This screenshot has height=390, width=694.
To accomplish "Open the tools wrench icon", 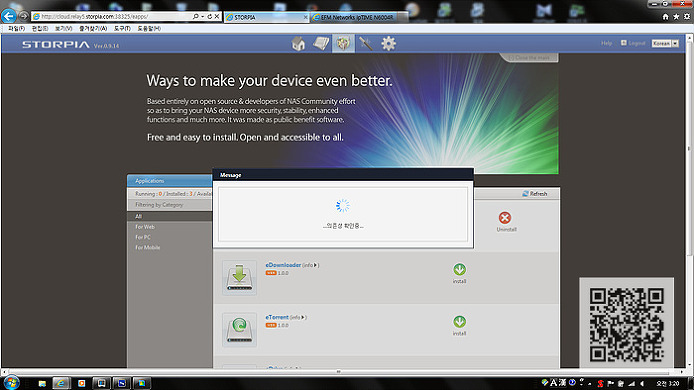I will pyautogui.click(x=366, y=43).
